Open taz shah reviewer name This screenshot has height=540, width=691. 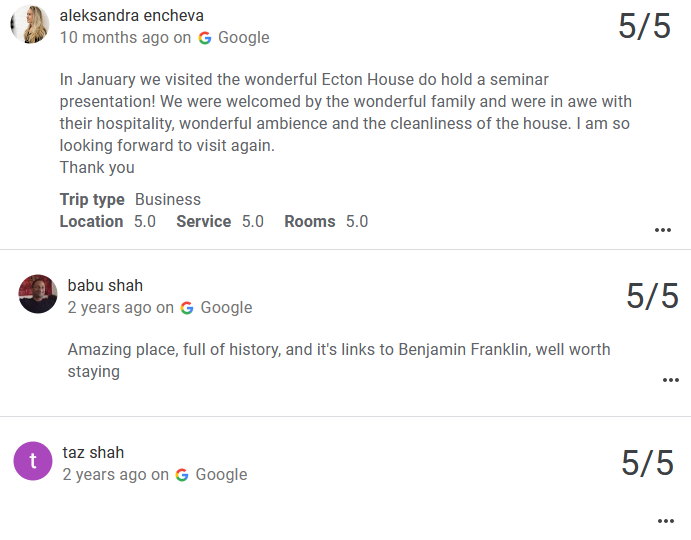pyautogui.click(x=93, y=453)
